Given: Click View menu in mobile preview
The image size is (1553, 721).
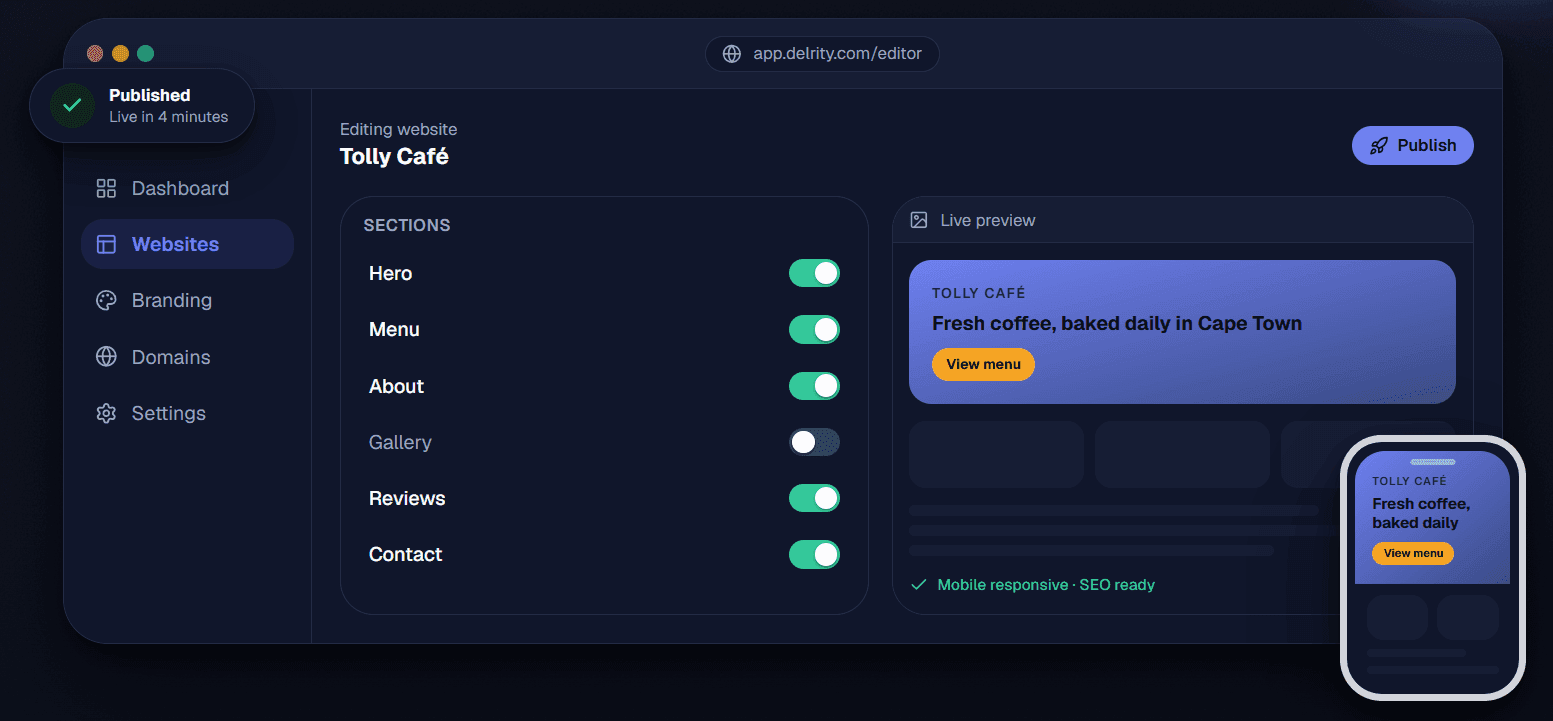Looking at the screenshot, I should [x=1412, y=553].
